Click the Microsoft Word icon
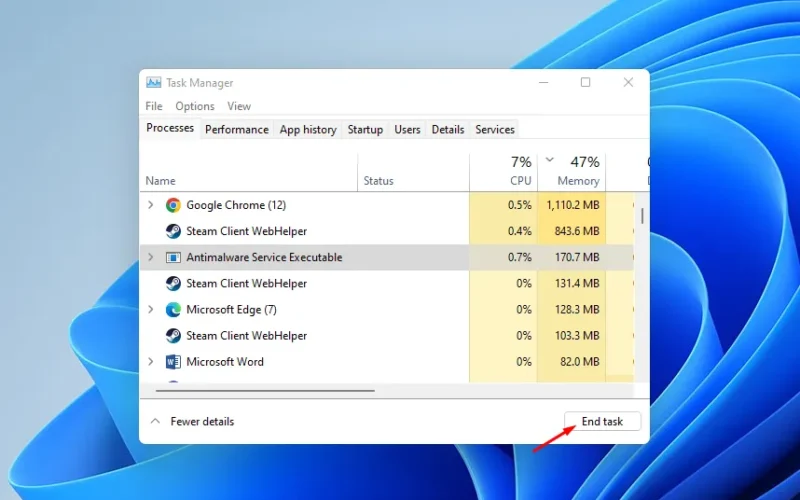The width and height of the screenshot is (800, 500). (173, 362)
